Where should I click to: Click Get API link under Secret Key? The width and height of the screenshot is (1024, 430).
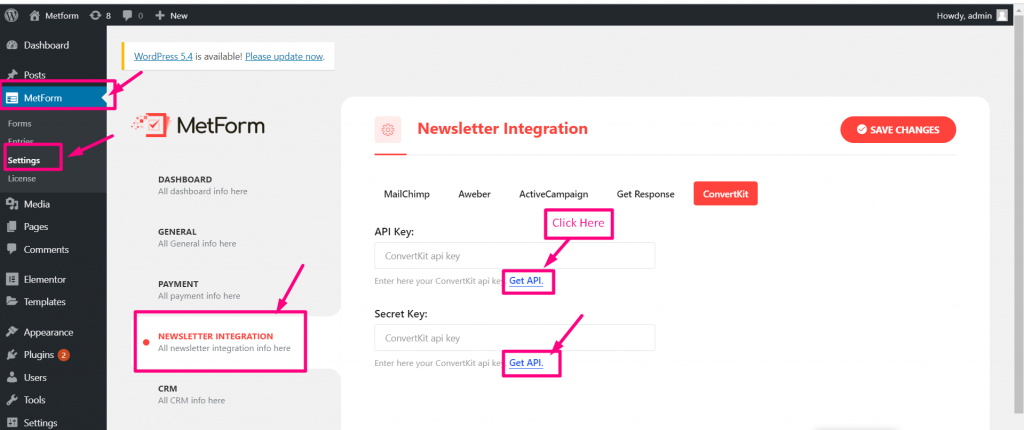click(526, 363)
